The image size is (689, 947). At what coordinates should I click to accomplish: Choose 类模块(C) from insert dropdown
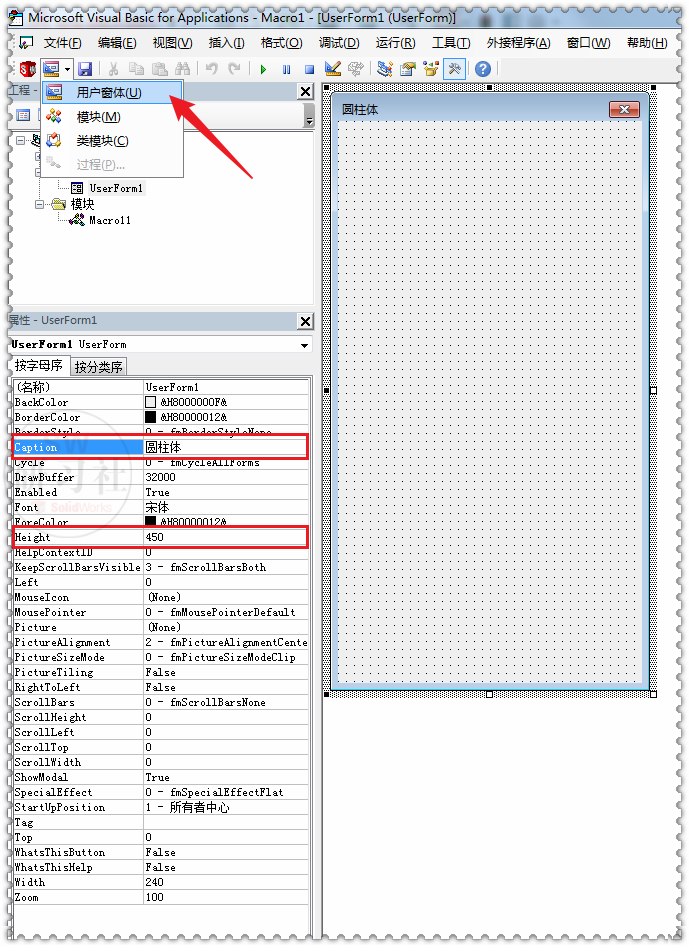coord(112,141)
